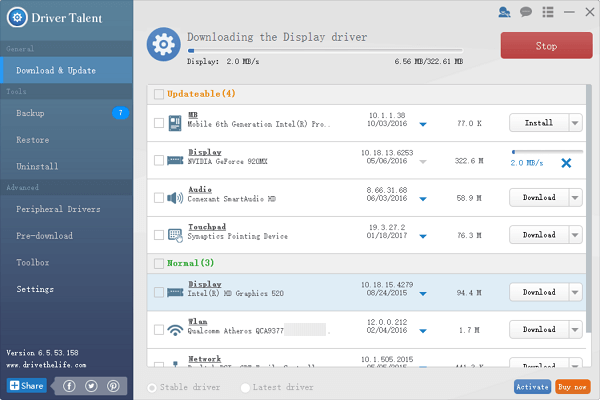Open the Toolbox section
This screenshot has width=600, height=400.
coord(67,263)
